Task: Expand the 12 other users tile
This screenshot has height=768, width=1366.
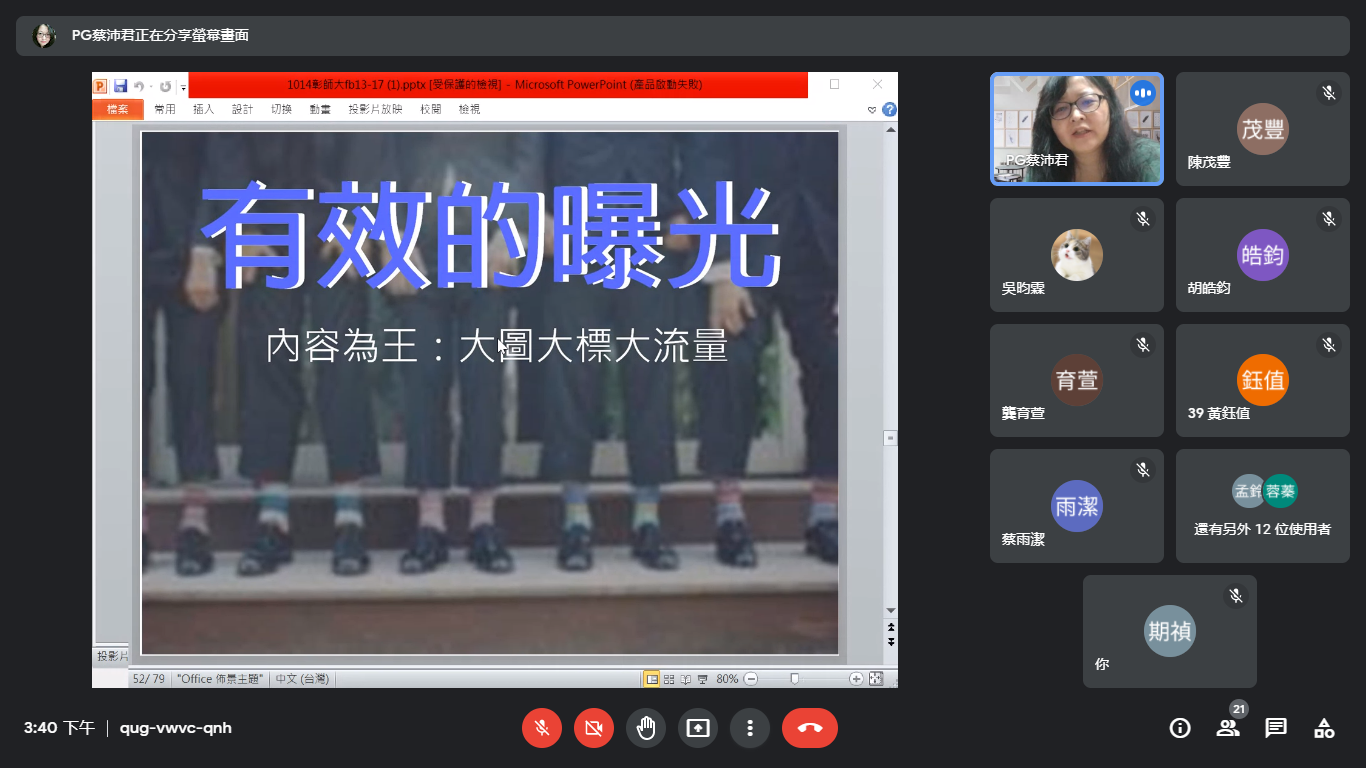Action: tap(1262, 506)
